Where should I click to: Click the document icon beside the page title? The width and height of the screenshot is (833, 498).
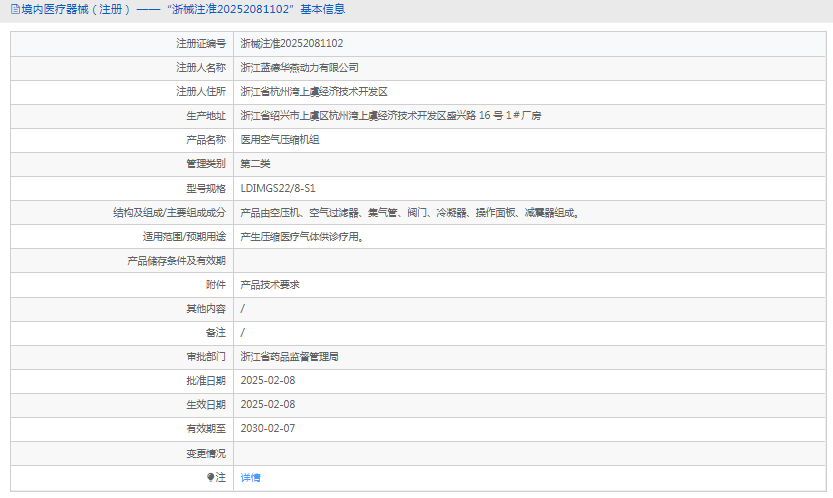coord(15,9)
